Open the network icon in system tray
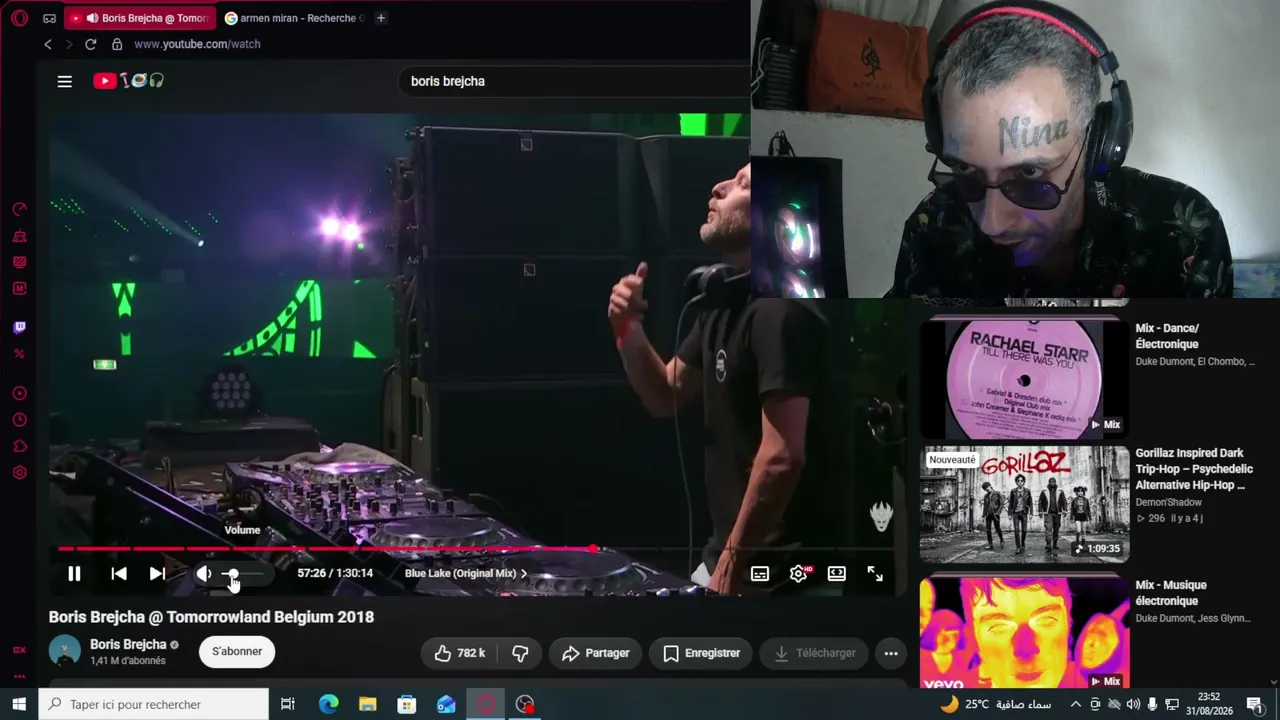Screen dimensions: 1280x720 click(x=1172, y=704)
